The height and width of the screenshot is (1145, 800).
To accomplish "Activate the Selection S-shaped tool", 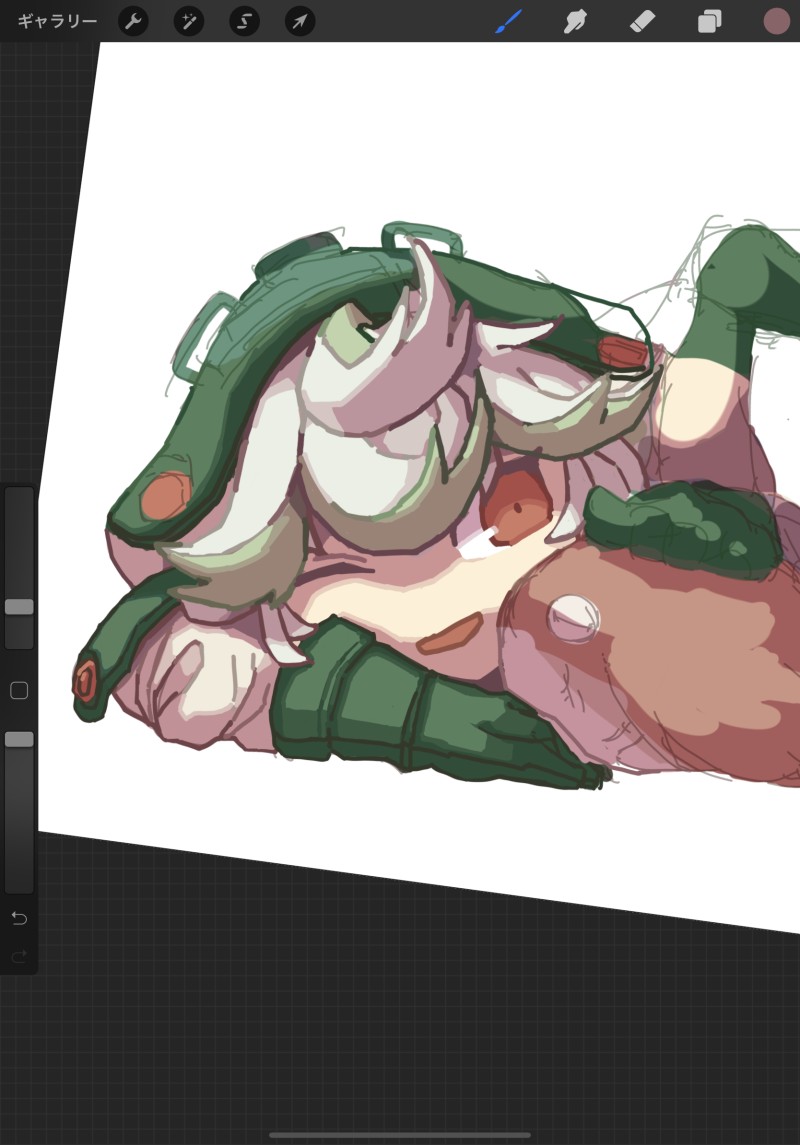I will [245, 21].
